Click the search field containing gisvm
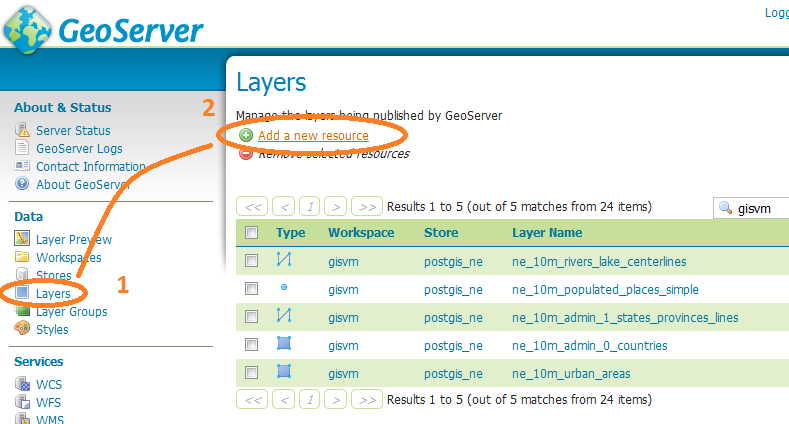The width and height of the screenshot is (789, 424). coord(751,208)
